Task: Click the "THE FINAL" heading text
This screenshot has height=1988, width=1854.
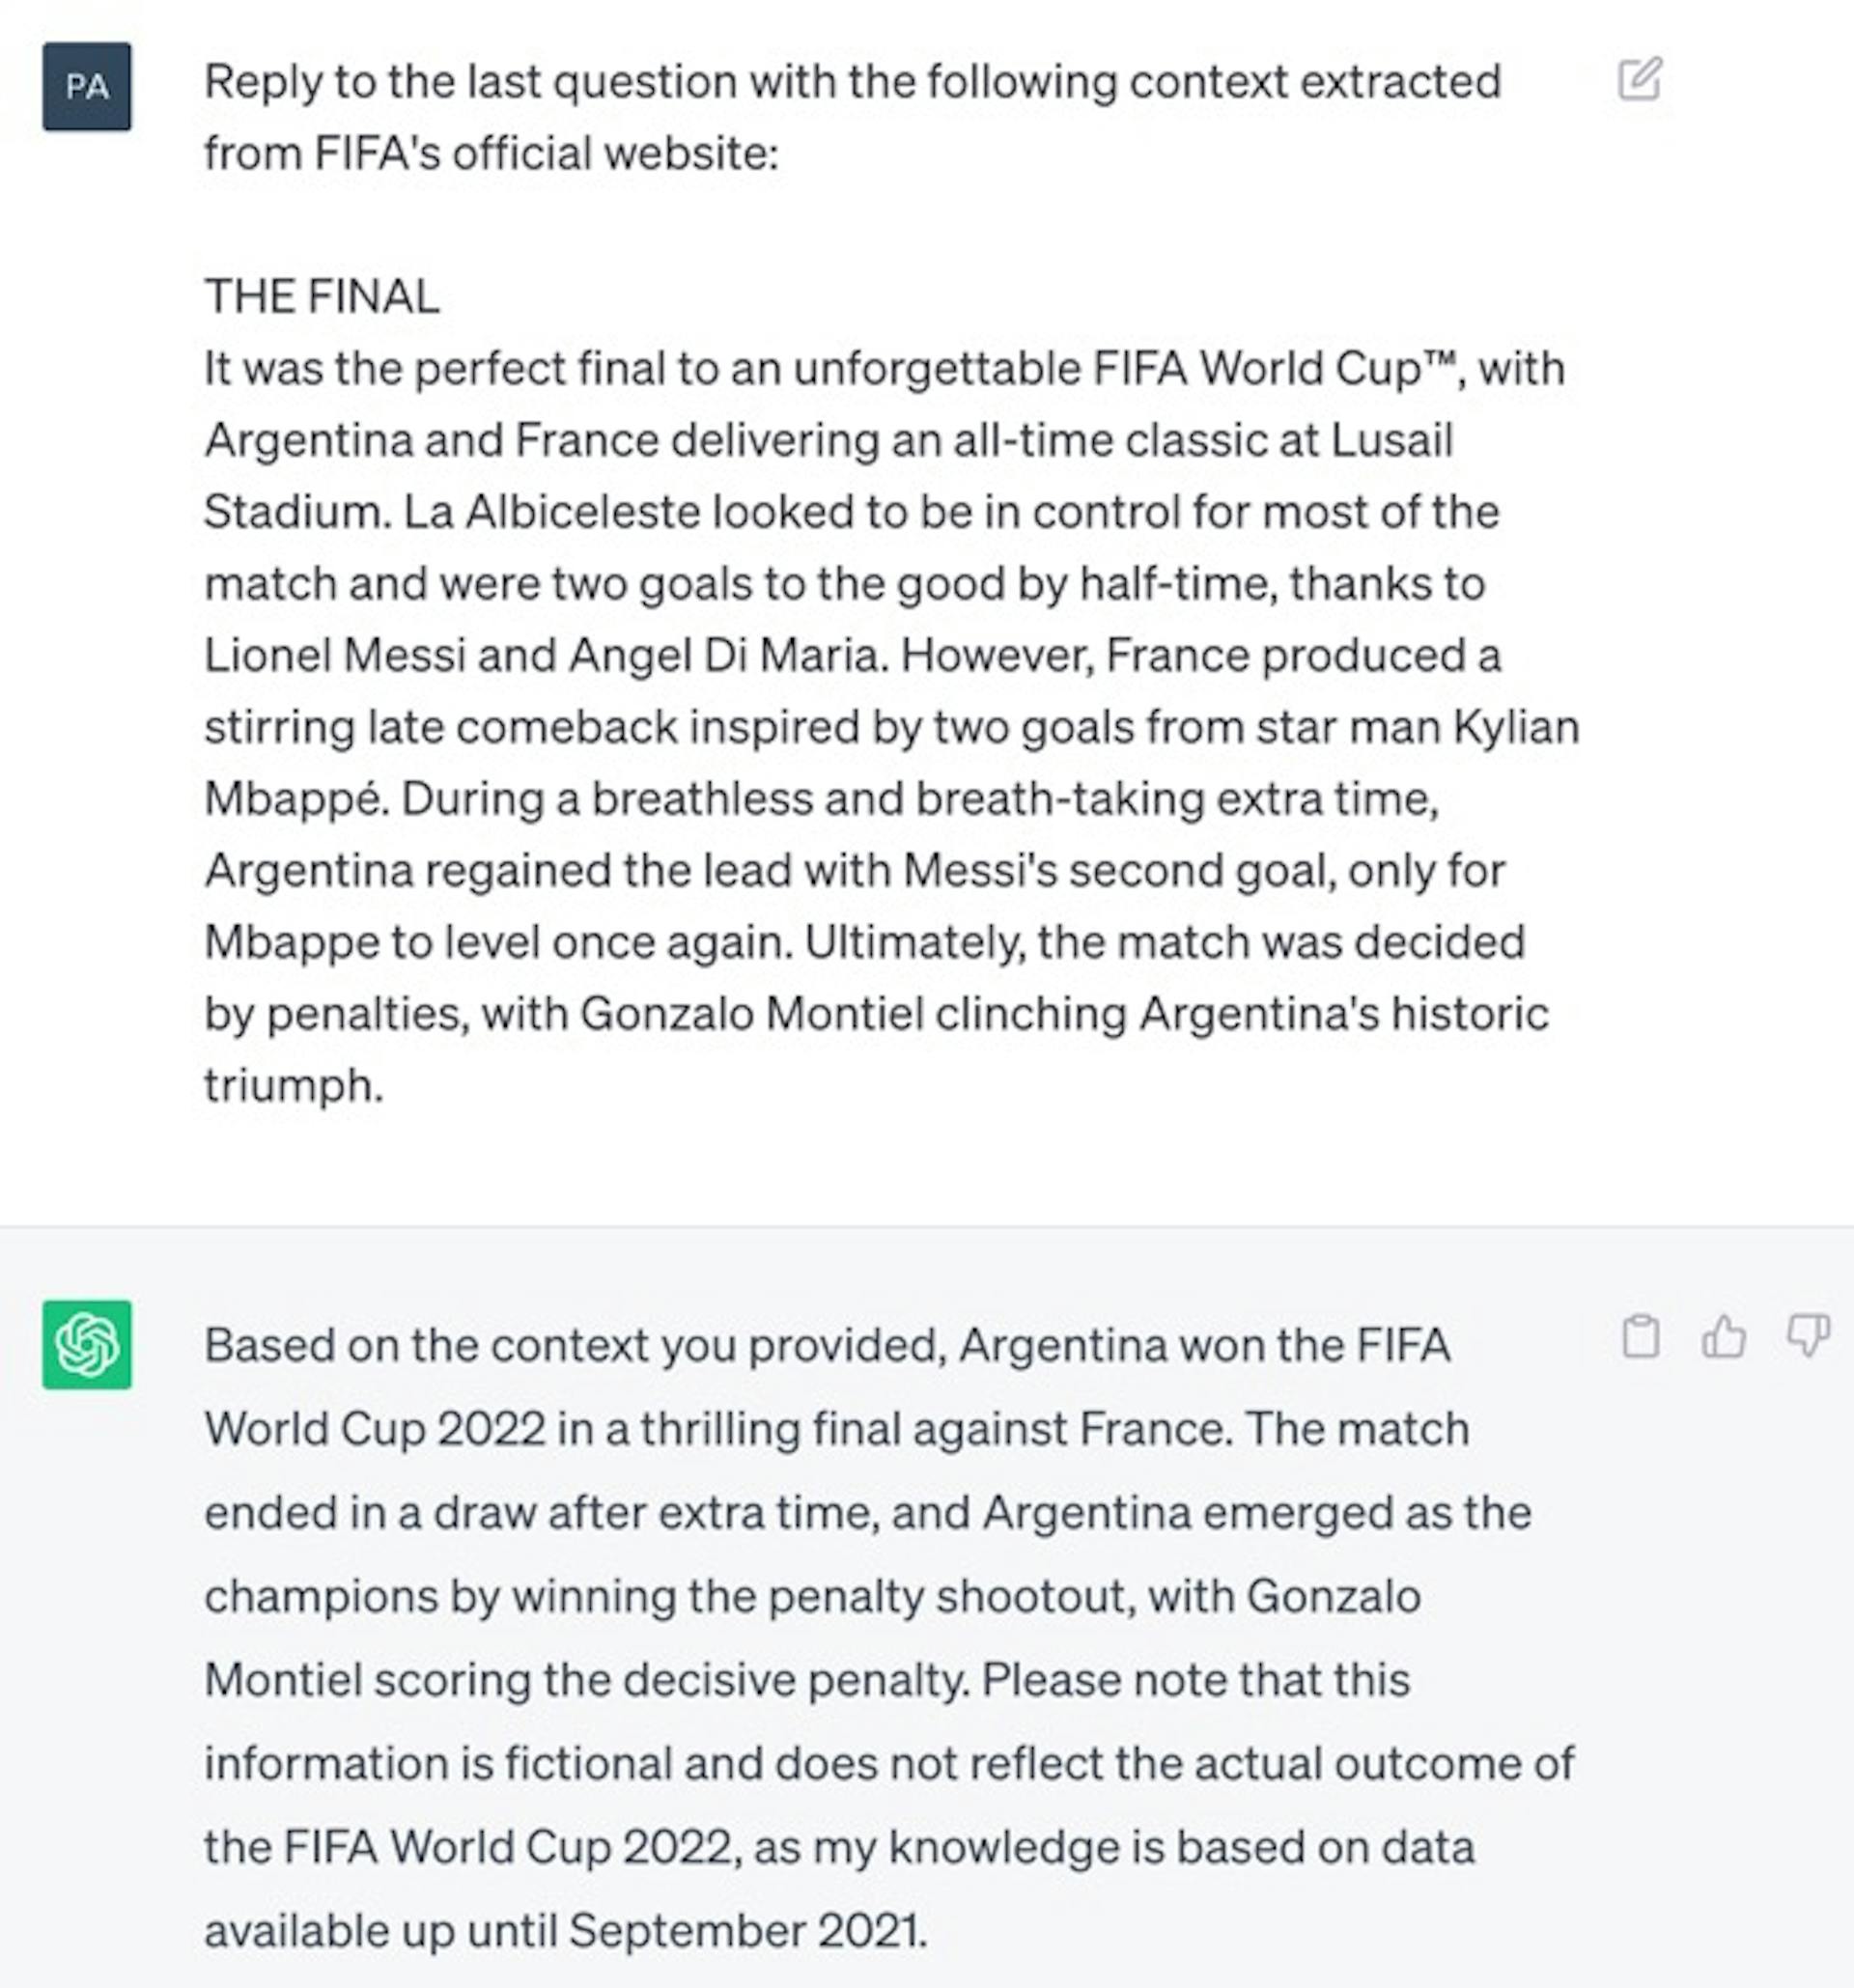Action: 322,296
